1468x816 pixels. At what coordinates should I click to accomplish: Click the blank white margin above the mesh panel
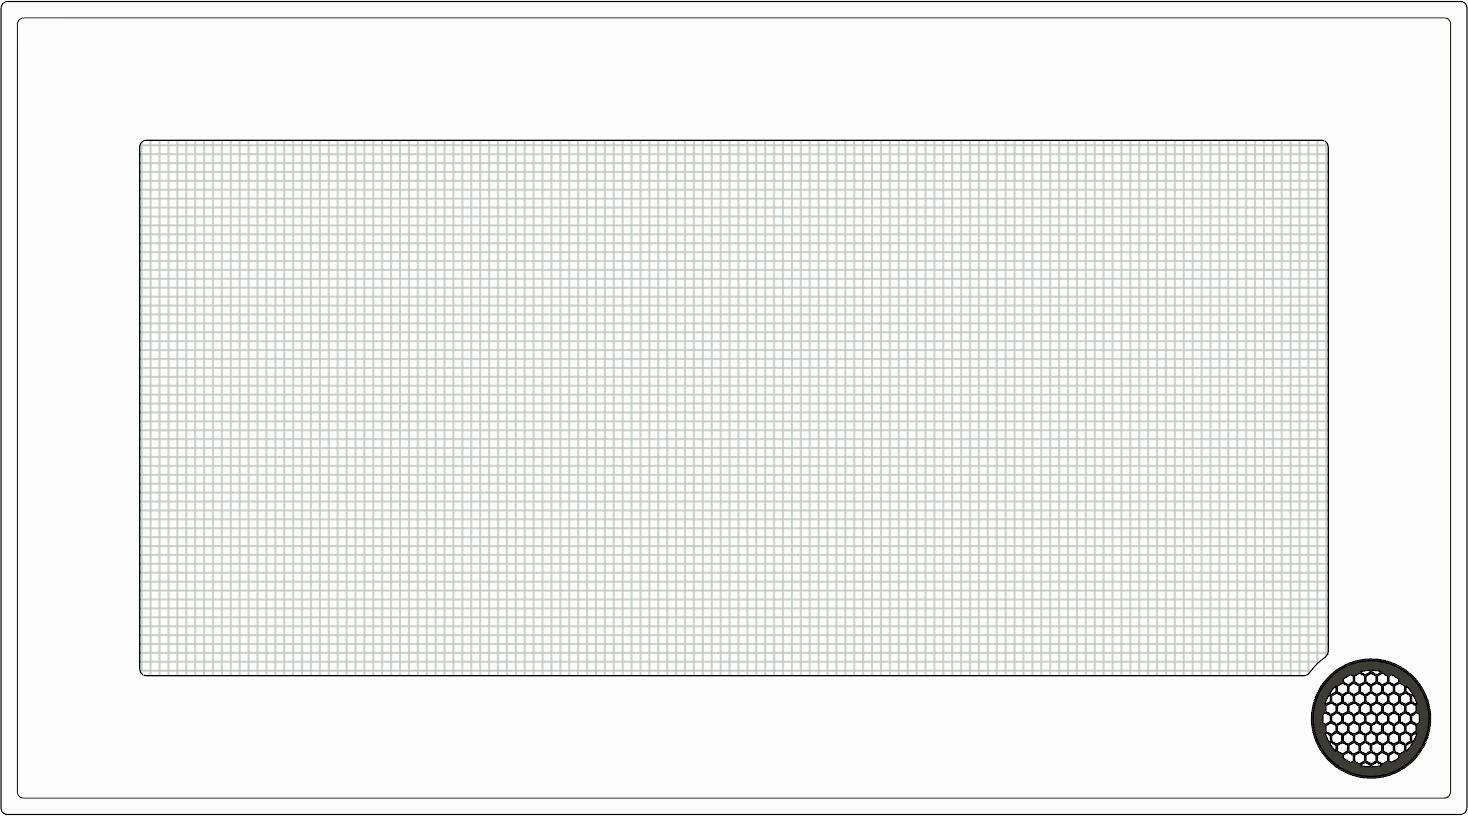pyautogui.click(x=734, y=80)
